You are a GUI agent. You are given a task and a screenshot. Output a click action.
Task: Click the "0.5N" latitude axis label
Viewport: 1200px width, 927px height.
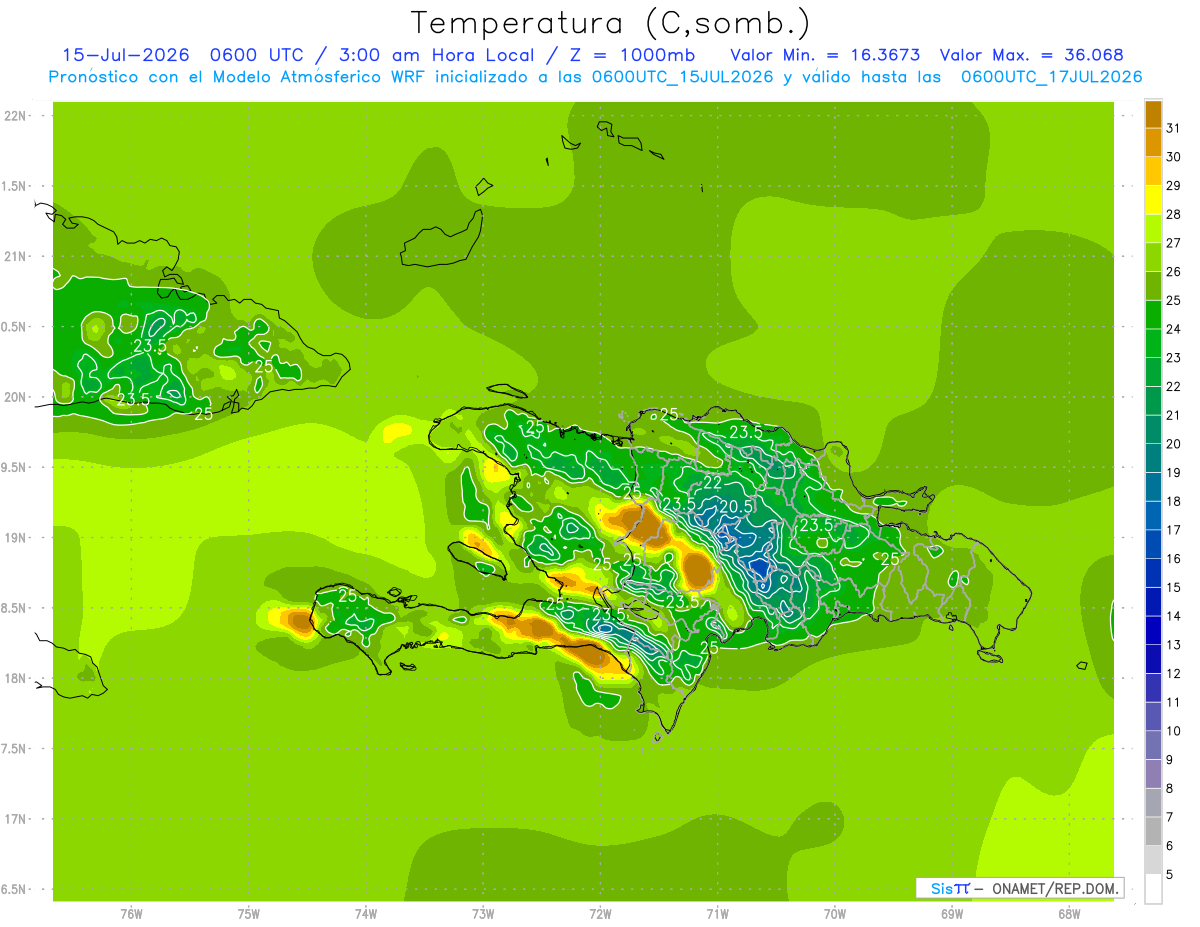click(15, 327)
